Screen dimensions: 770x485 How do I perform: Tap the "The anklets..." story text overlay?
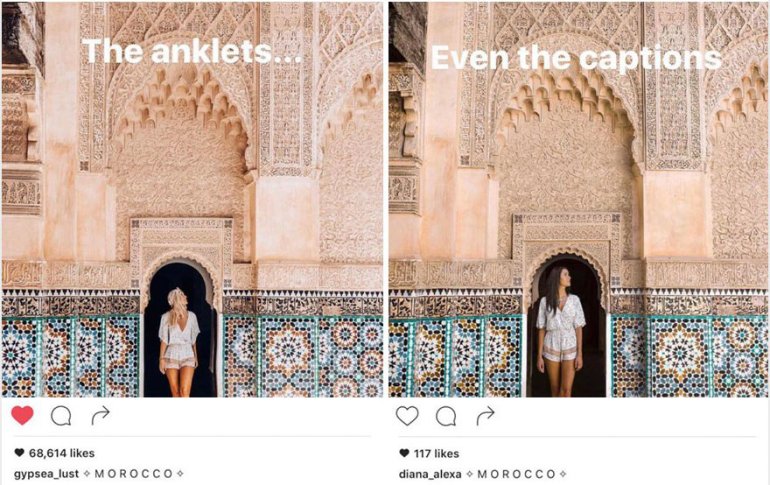point(192,51)
